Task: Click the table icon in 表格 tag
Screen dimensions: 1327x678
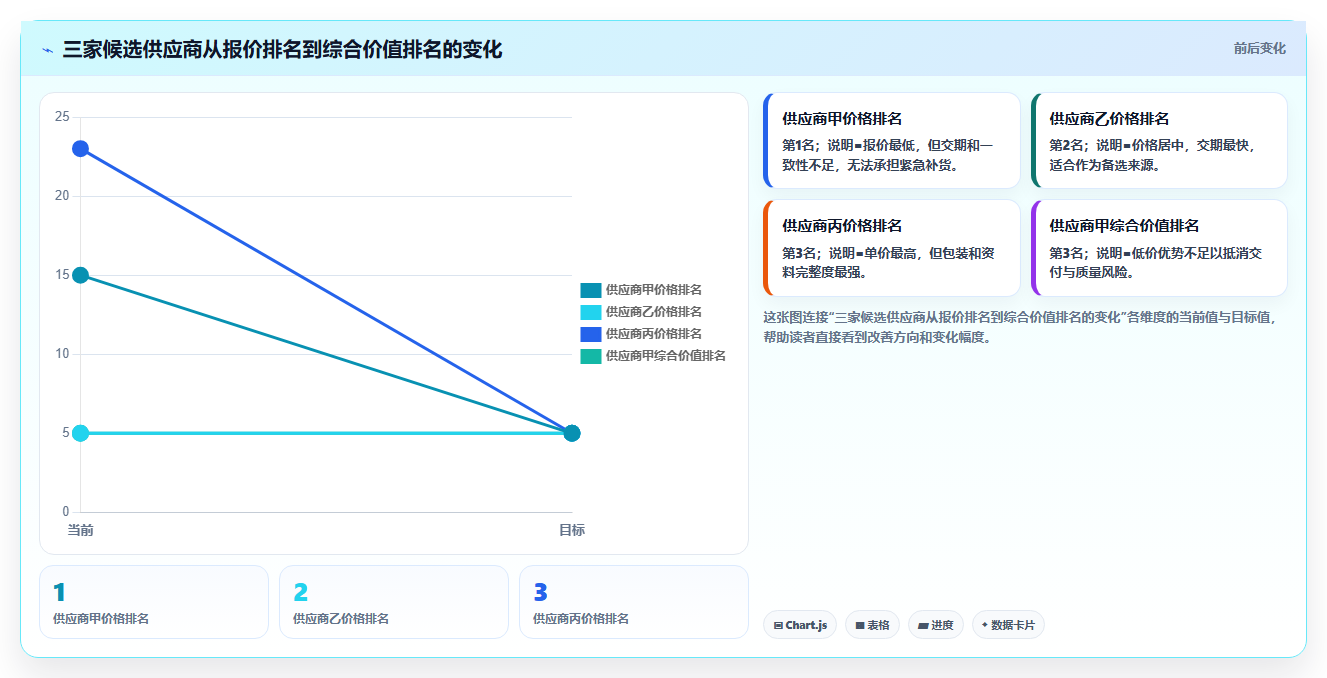Action: (860, 626)
